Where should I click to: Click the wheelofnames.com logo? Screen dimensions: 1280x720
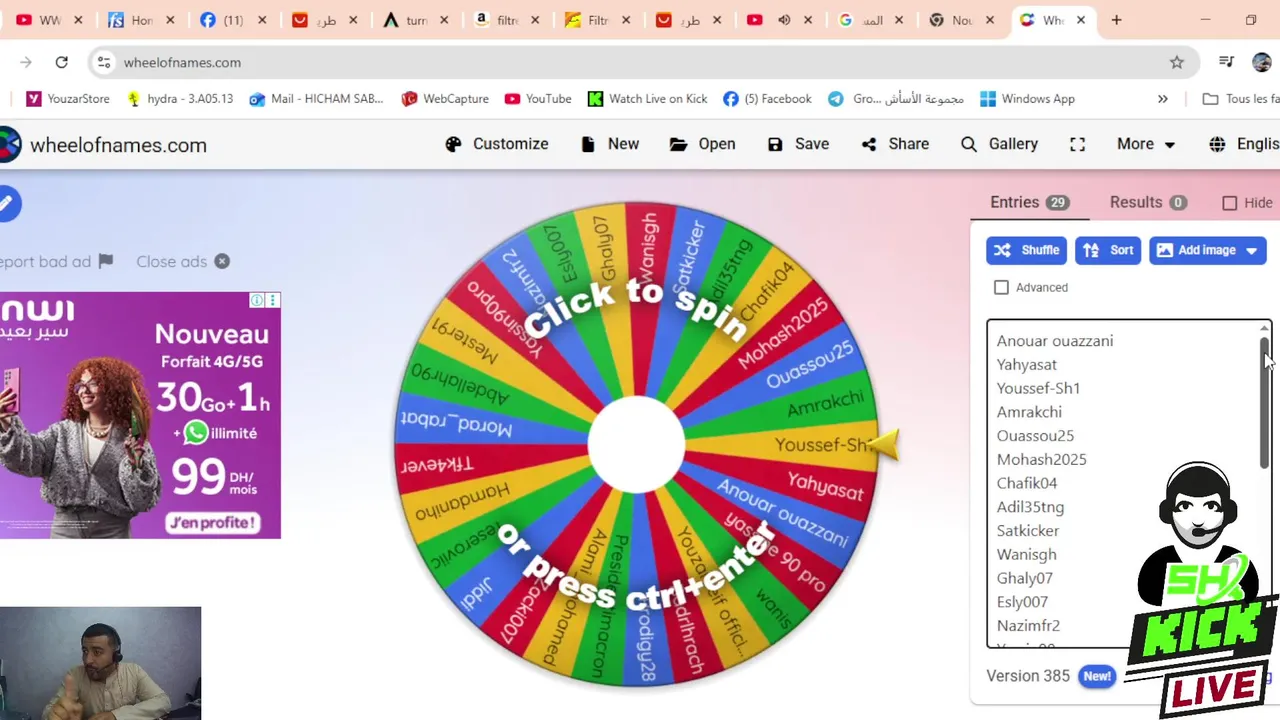[x=104, y=145]
